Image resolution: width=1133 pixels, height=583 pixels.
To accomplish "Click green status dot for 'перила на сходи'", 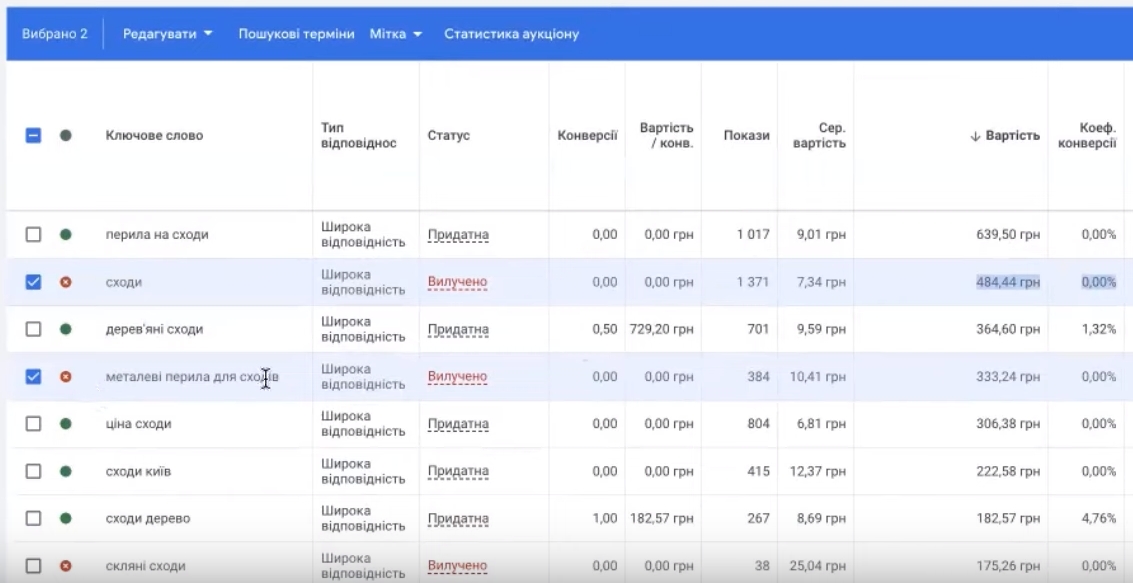I will (x=66, y=235).
